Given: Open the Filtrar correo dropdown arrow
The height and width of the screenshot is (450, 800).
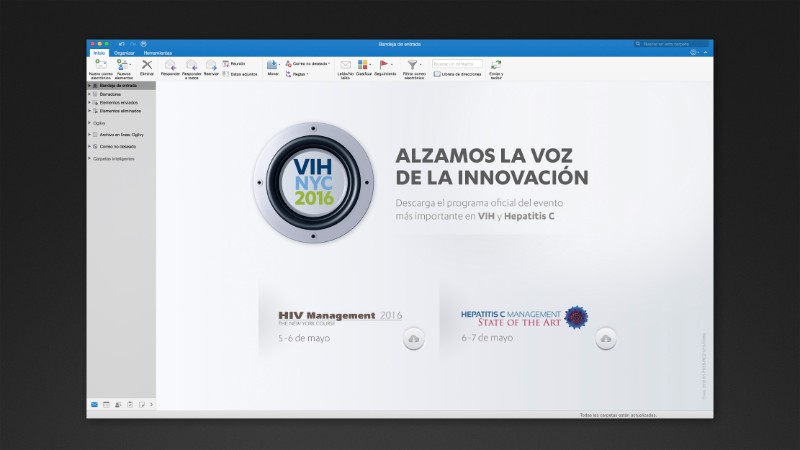Looking at the screenshot, I should (420, 65).
